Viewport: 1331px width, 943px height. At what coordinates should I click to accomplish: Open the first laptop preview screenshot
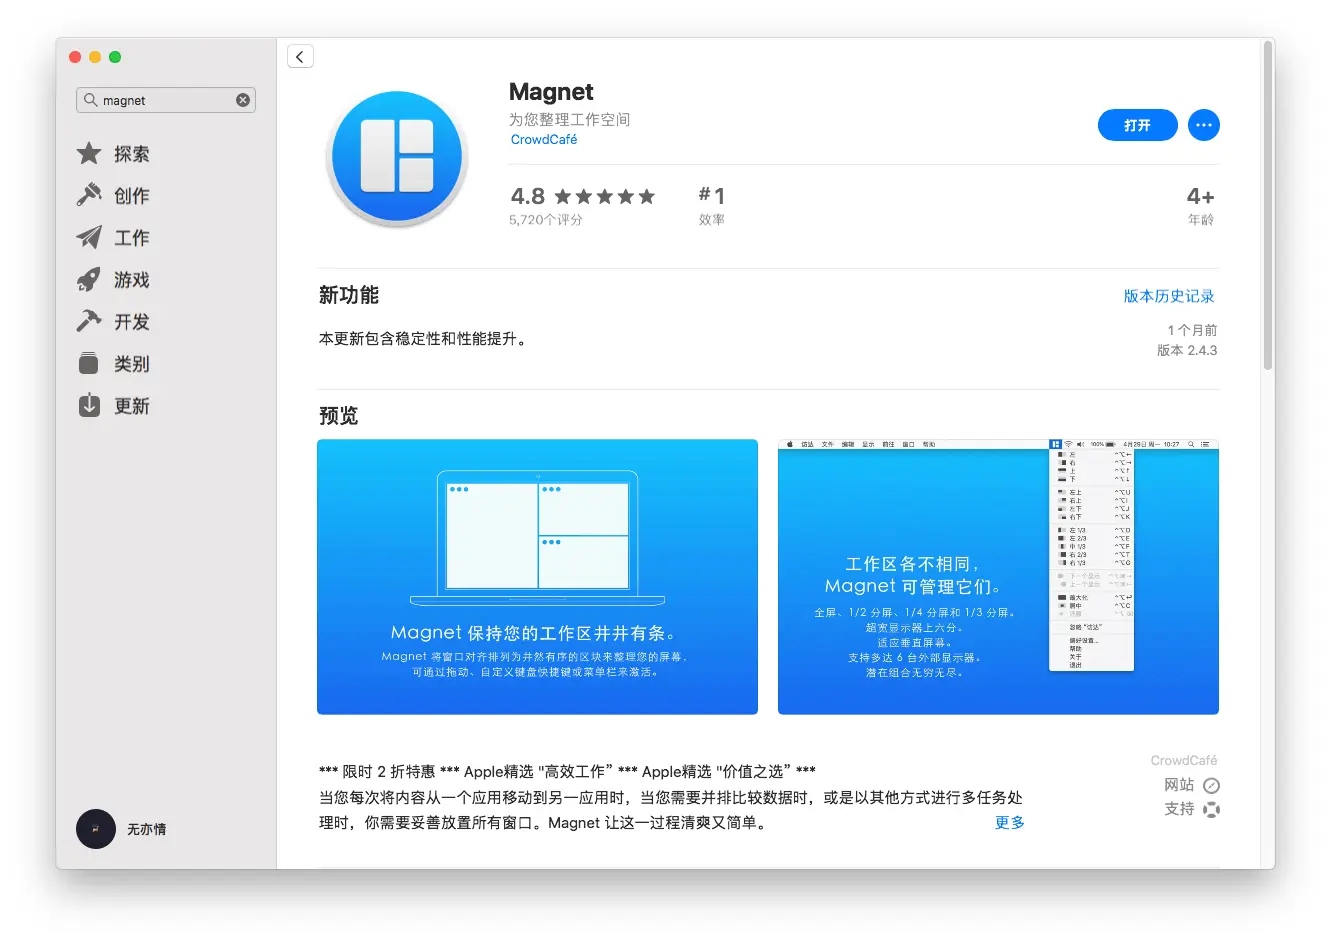coord(537,577)
